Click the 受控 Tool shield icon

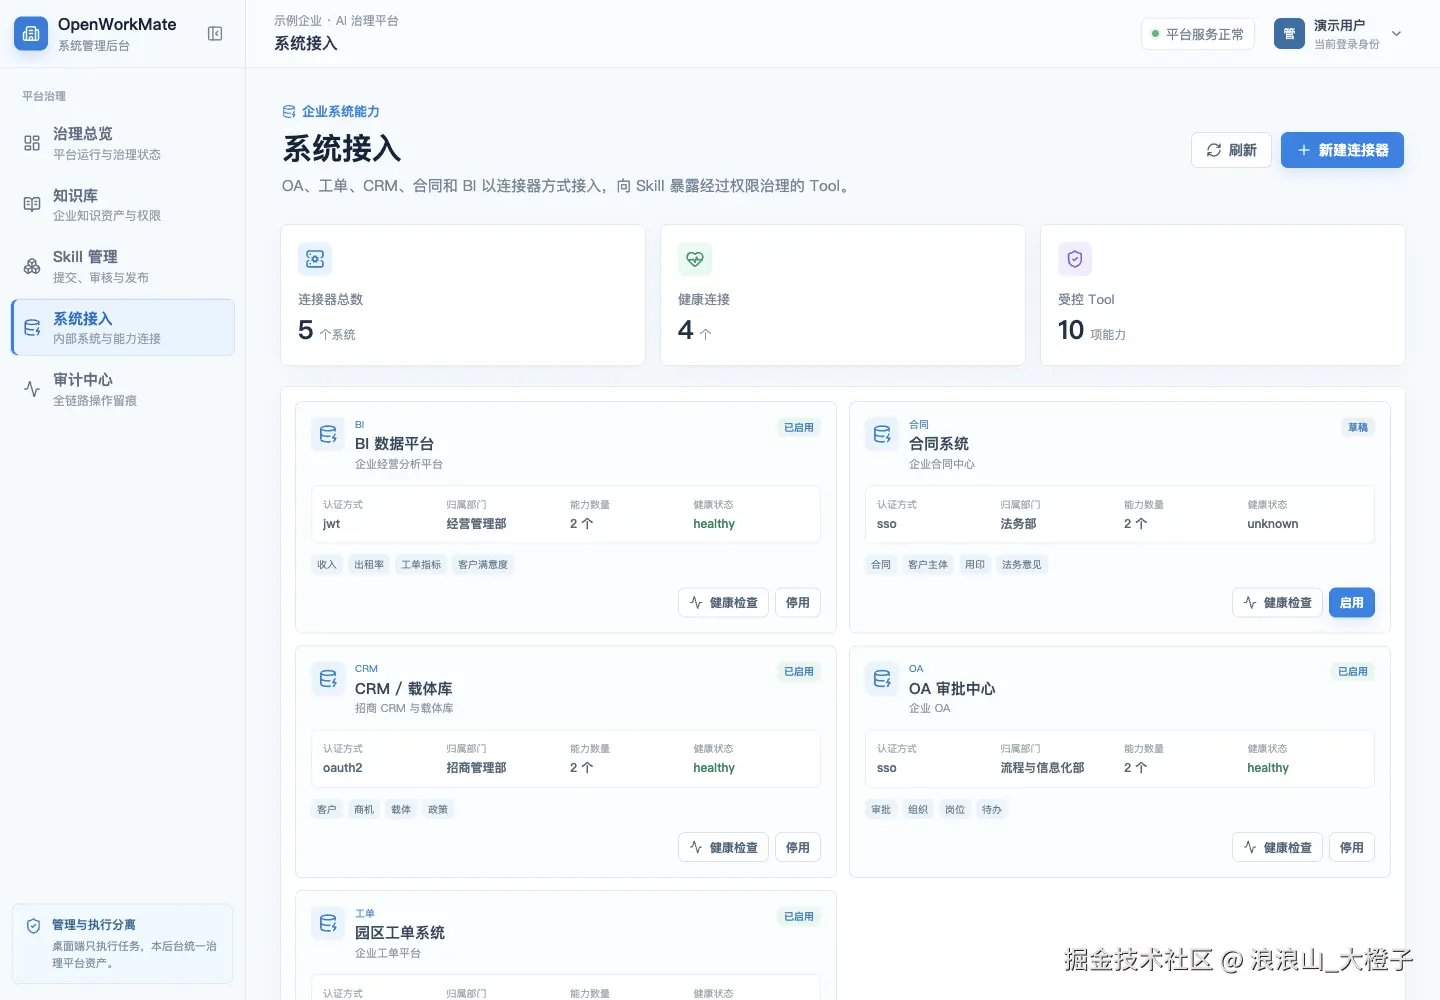[1075, 259]
